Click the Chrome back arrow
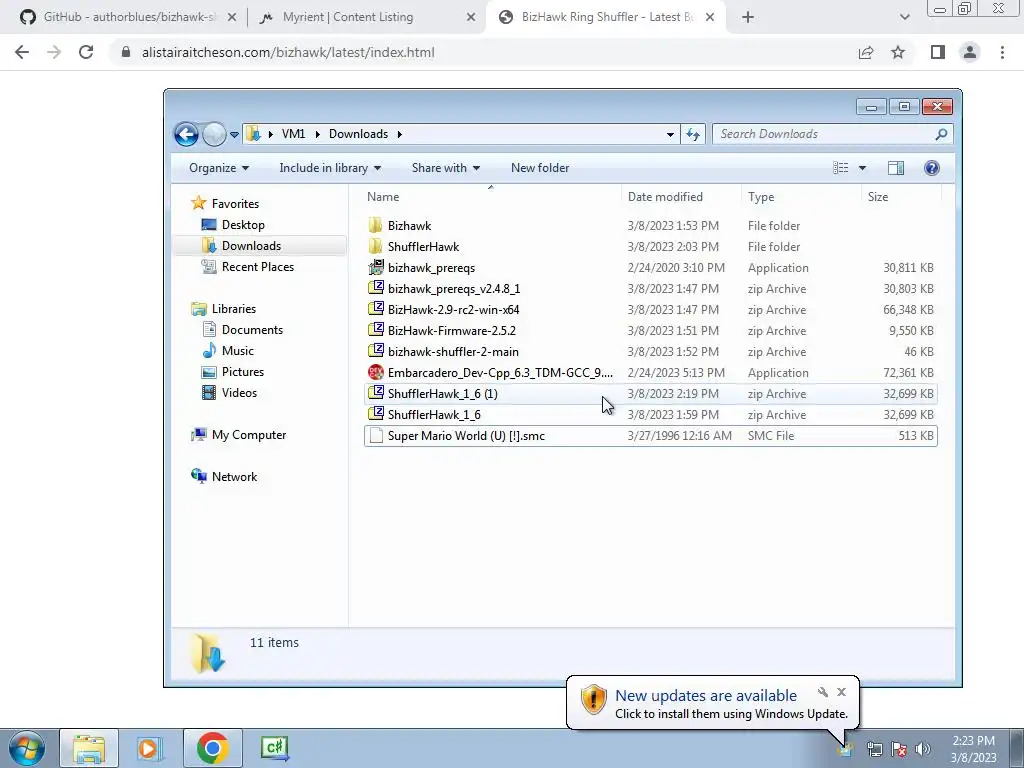This screenshot has height=768, width=1024. 22,52
